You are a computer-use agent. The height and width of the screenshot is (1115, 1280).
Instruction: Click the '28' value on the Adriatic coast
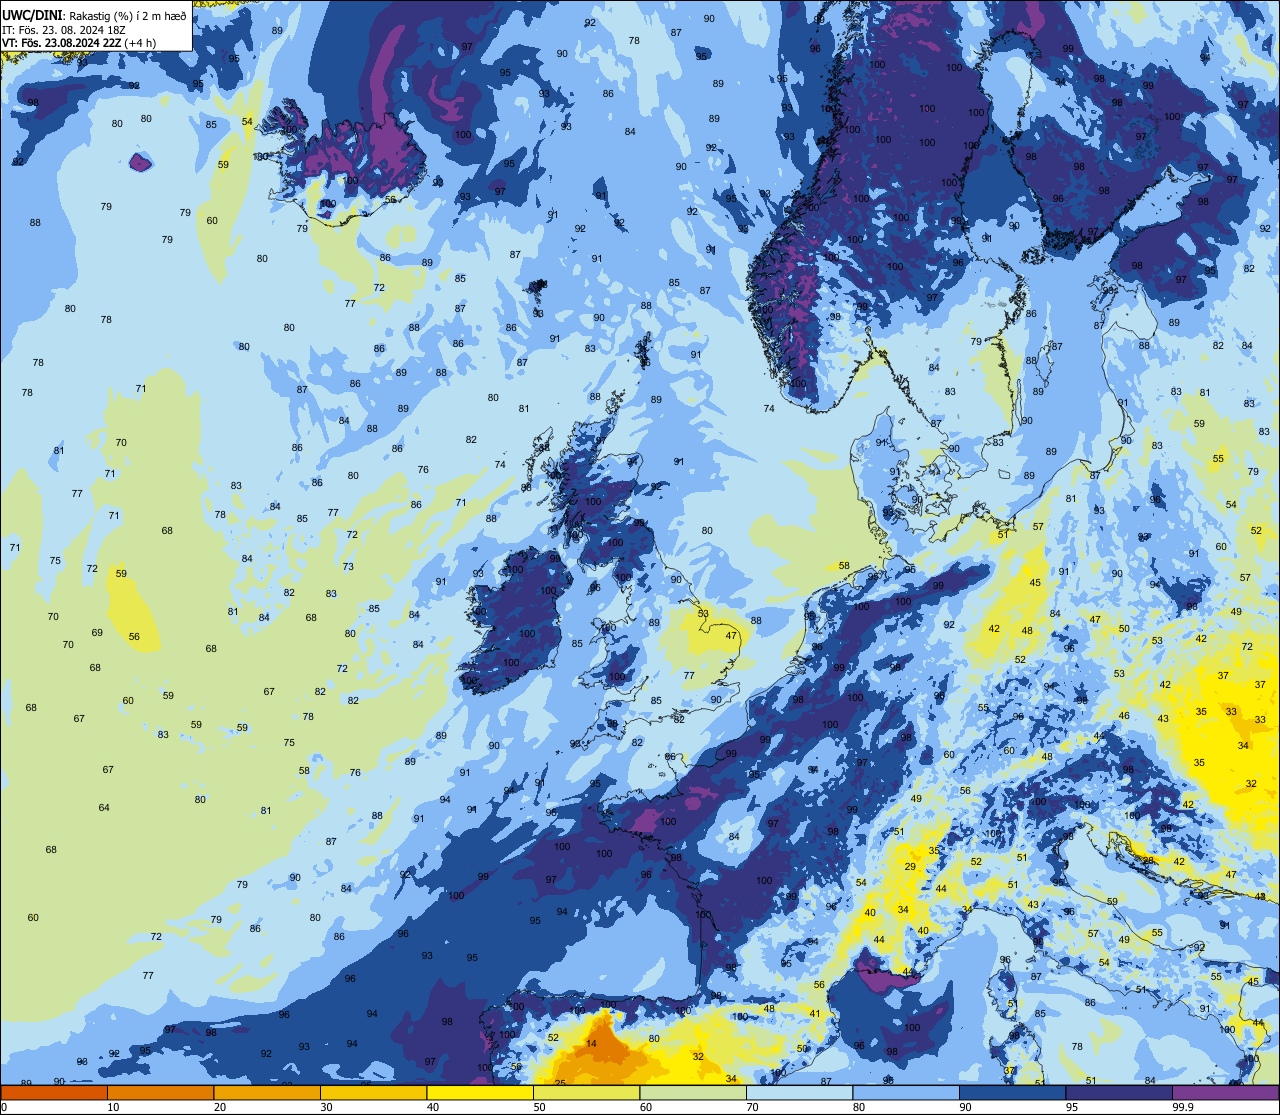[1149, 860]
